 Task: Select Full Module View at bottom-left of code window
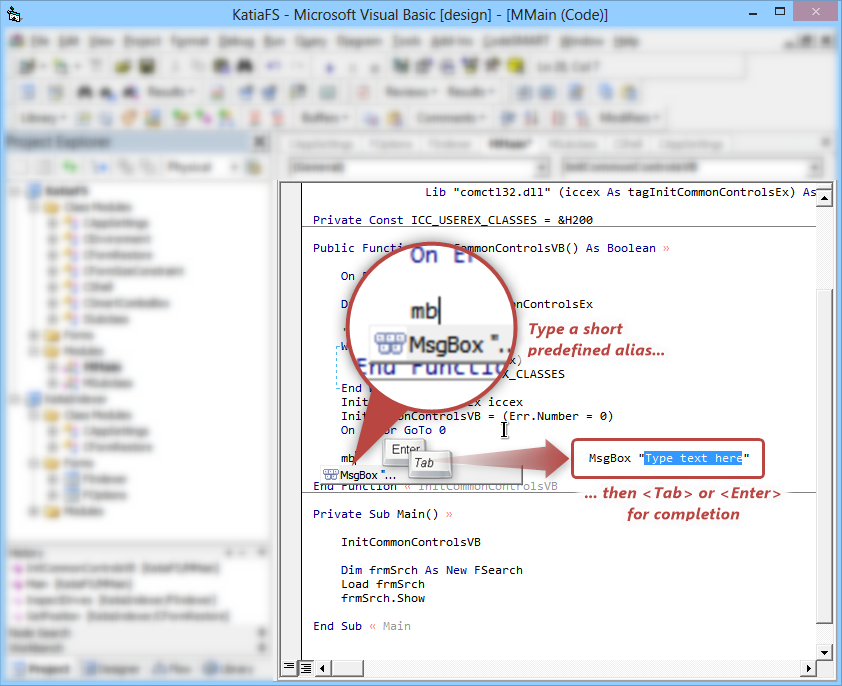(306, 667)
